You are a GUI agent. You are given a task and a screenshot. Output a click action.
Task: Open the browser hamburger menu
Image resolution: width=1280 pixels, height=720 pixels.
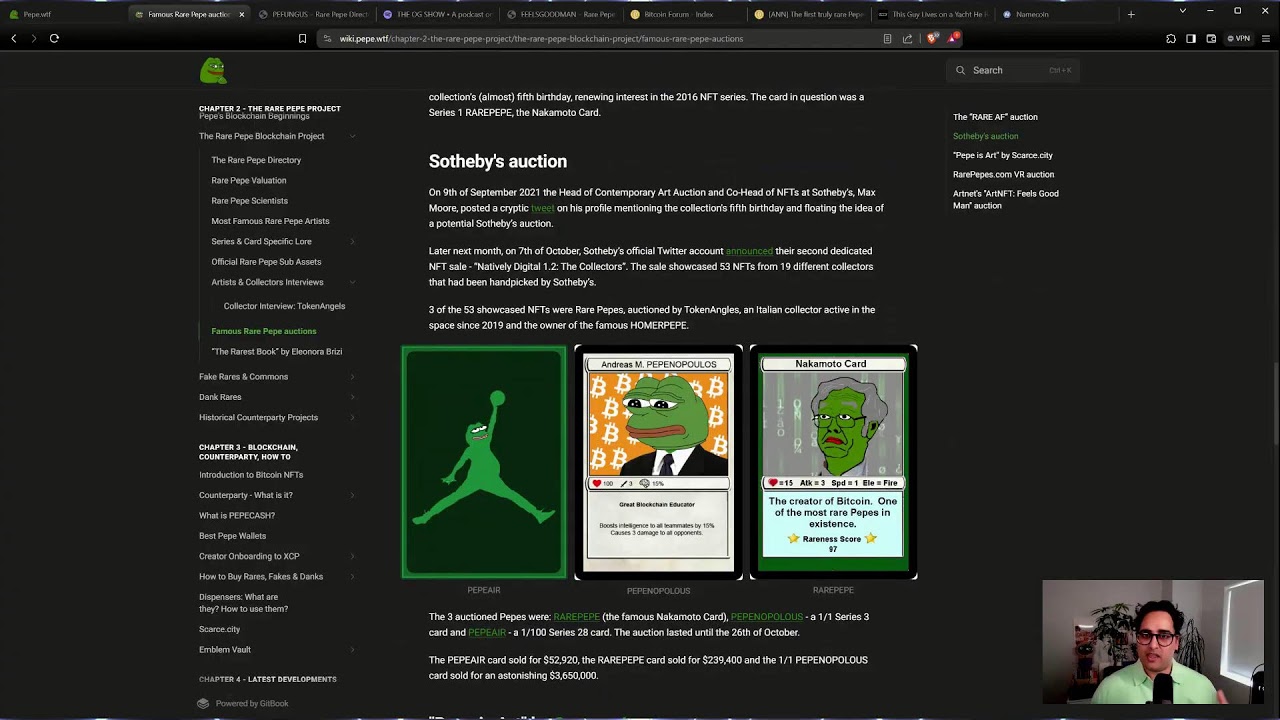[1266, 38]
